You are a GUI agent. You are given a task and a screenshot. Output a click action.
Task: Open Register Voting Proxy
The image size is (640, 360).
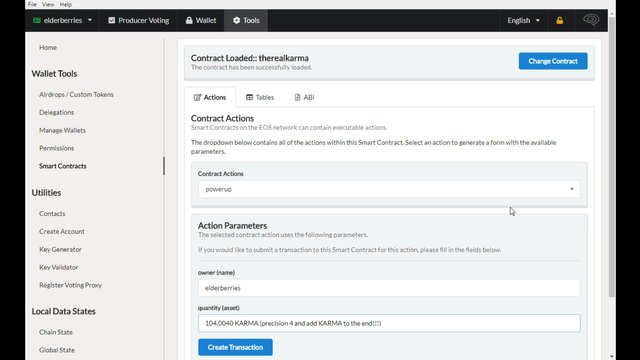70,285
